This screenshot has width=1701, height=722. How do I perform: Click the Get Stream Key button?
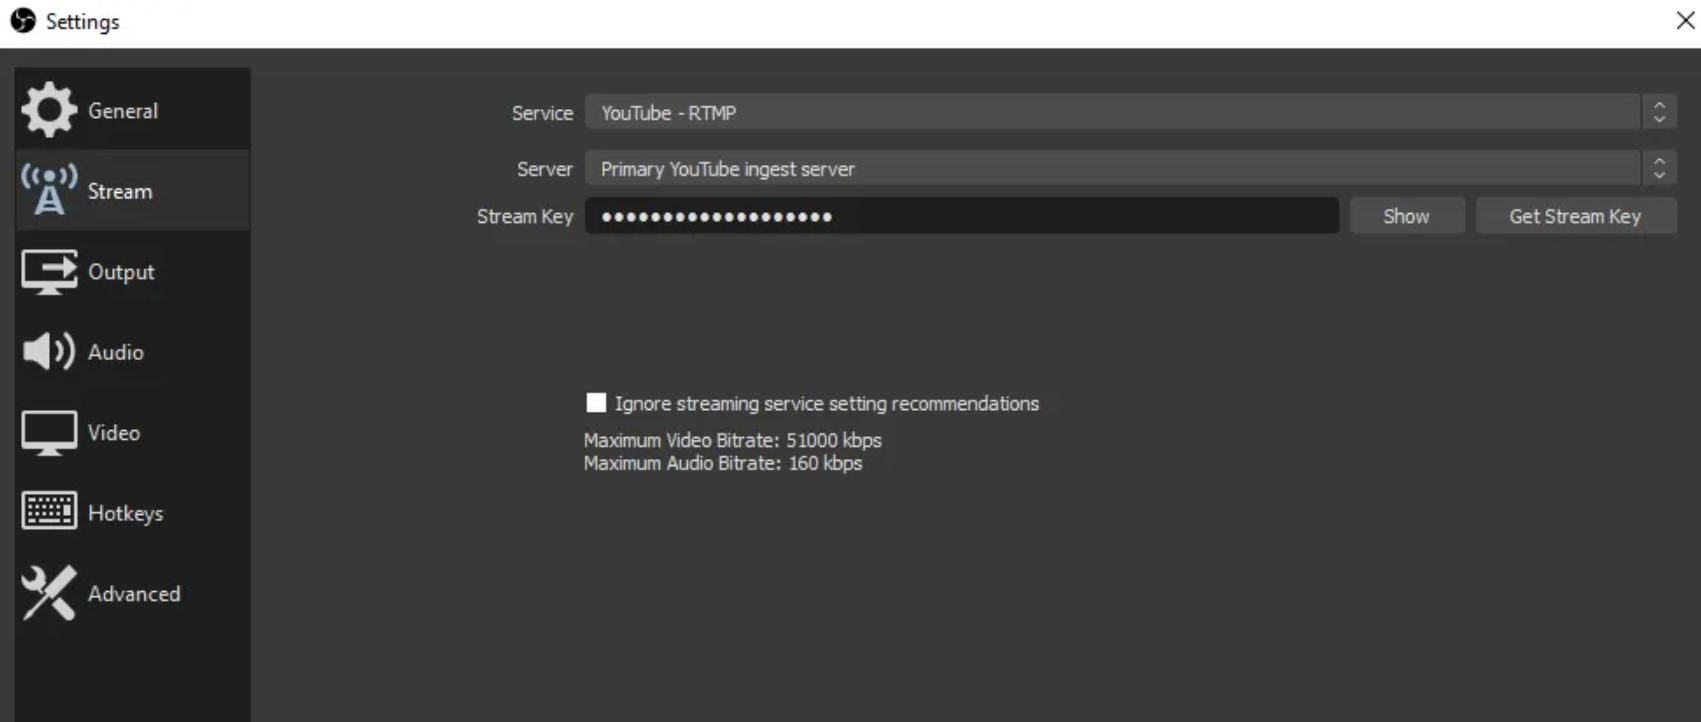click(x=1575, y=216)
